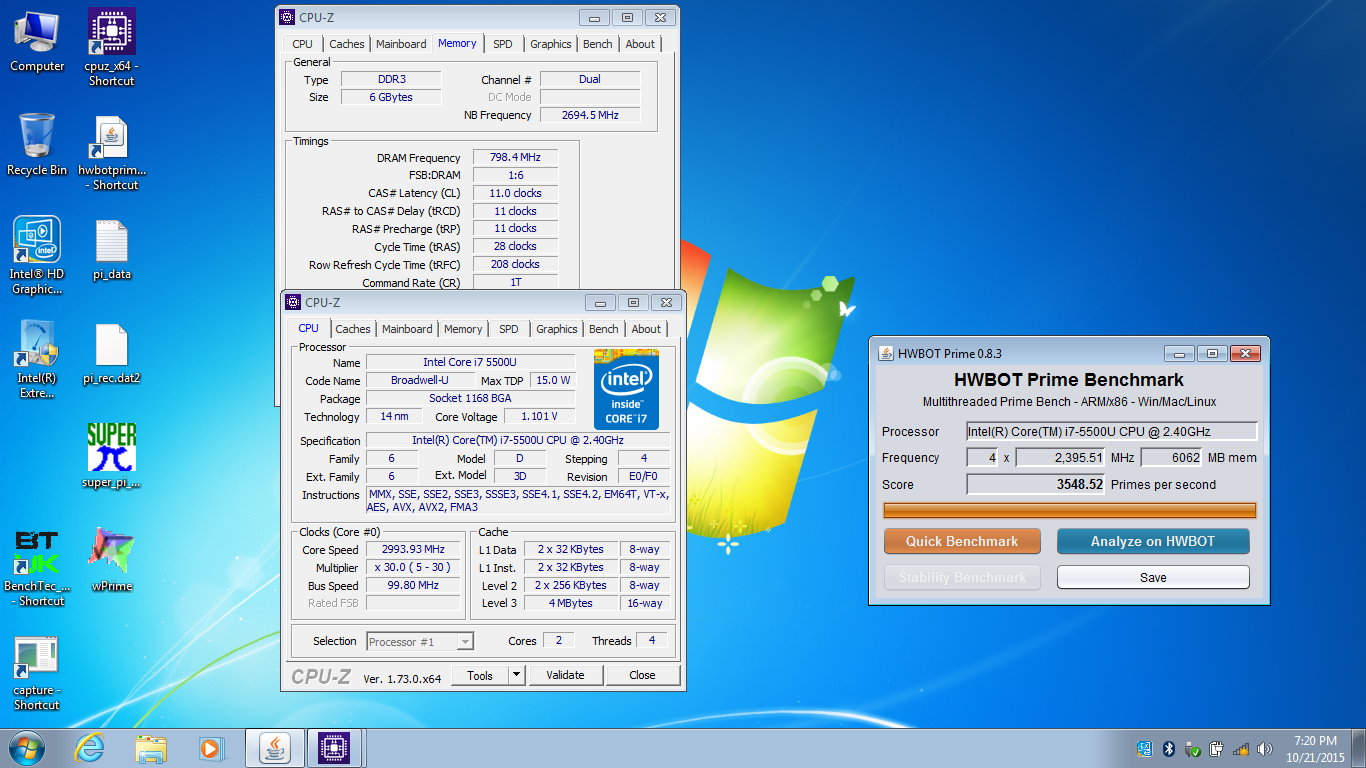
Task: Click NB Frequency value 2694.5 MHz
Action: tap(590, 115)
